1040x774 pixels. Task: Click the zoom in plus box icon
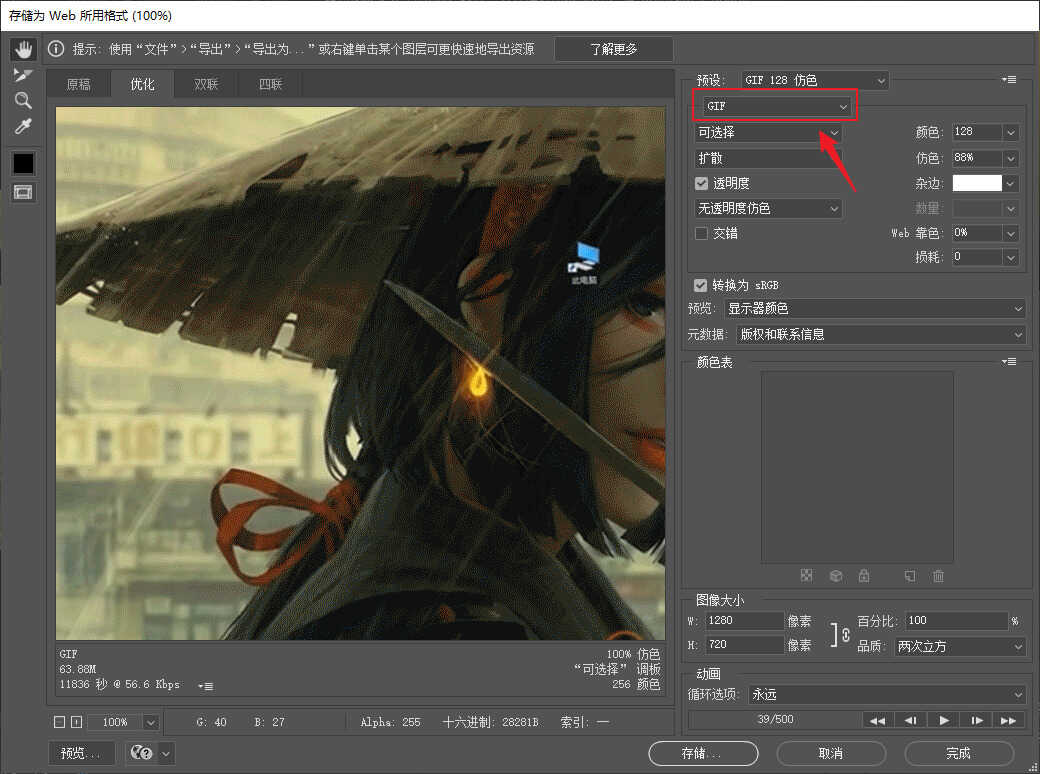click(x=76, y=722)
